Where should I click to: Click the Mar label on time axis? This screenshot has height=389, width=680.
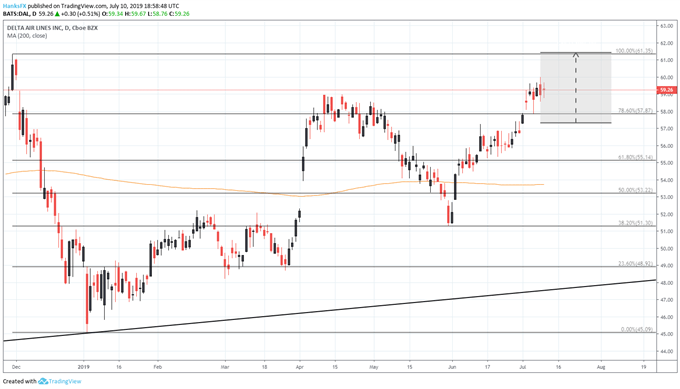coord(225,367)
